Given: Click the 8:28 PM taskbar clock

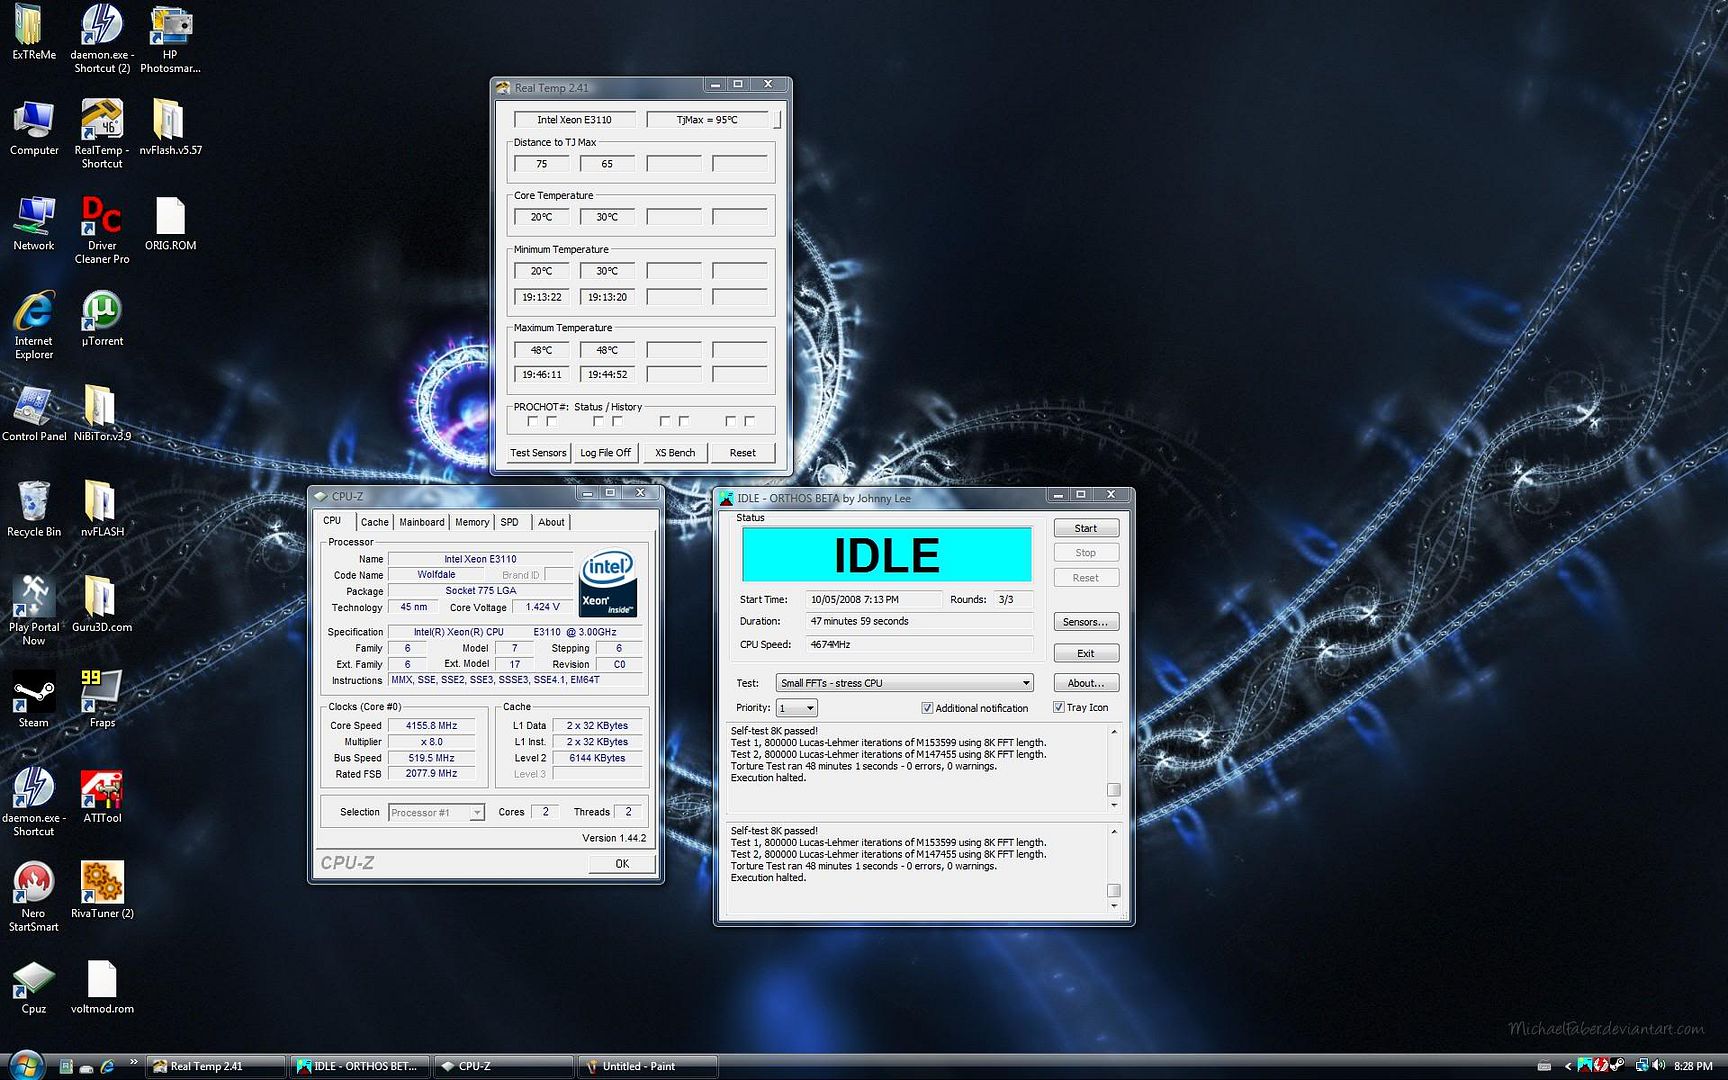Looking at the screenshot, I should point(1693,1066).
